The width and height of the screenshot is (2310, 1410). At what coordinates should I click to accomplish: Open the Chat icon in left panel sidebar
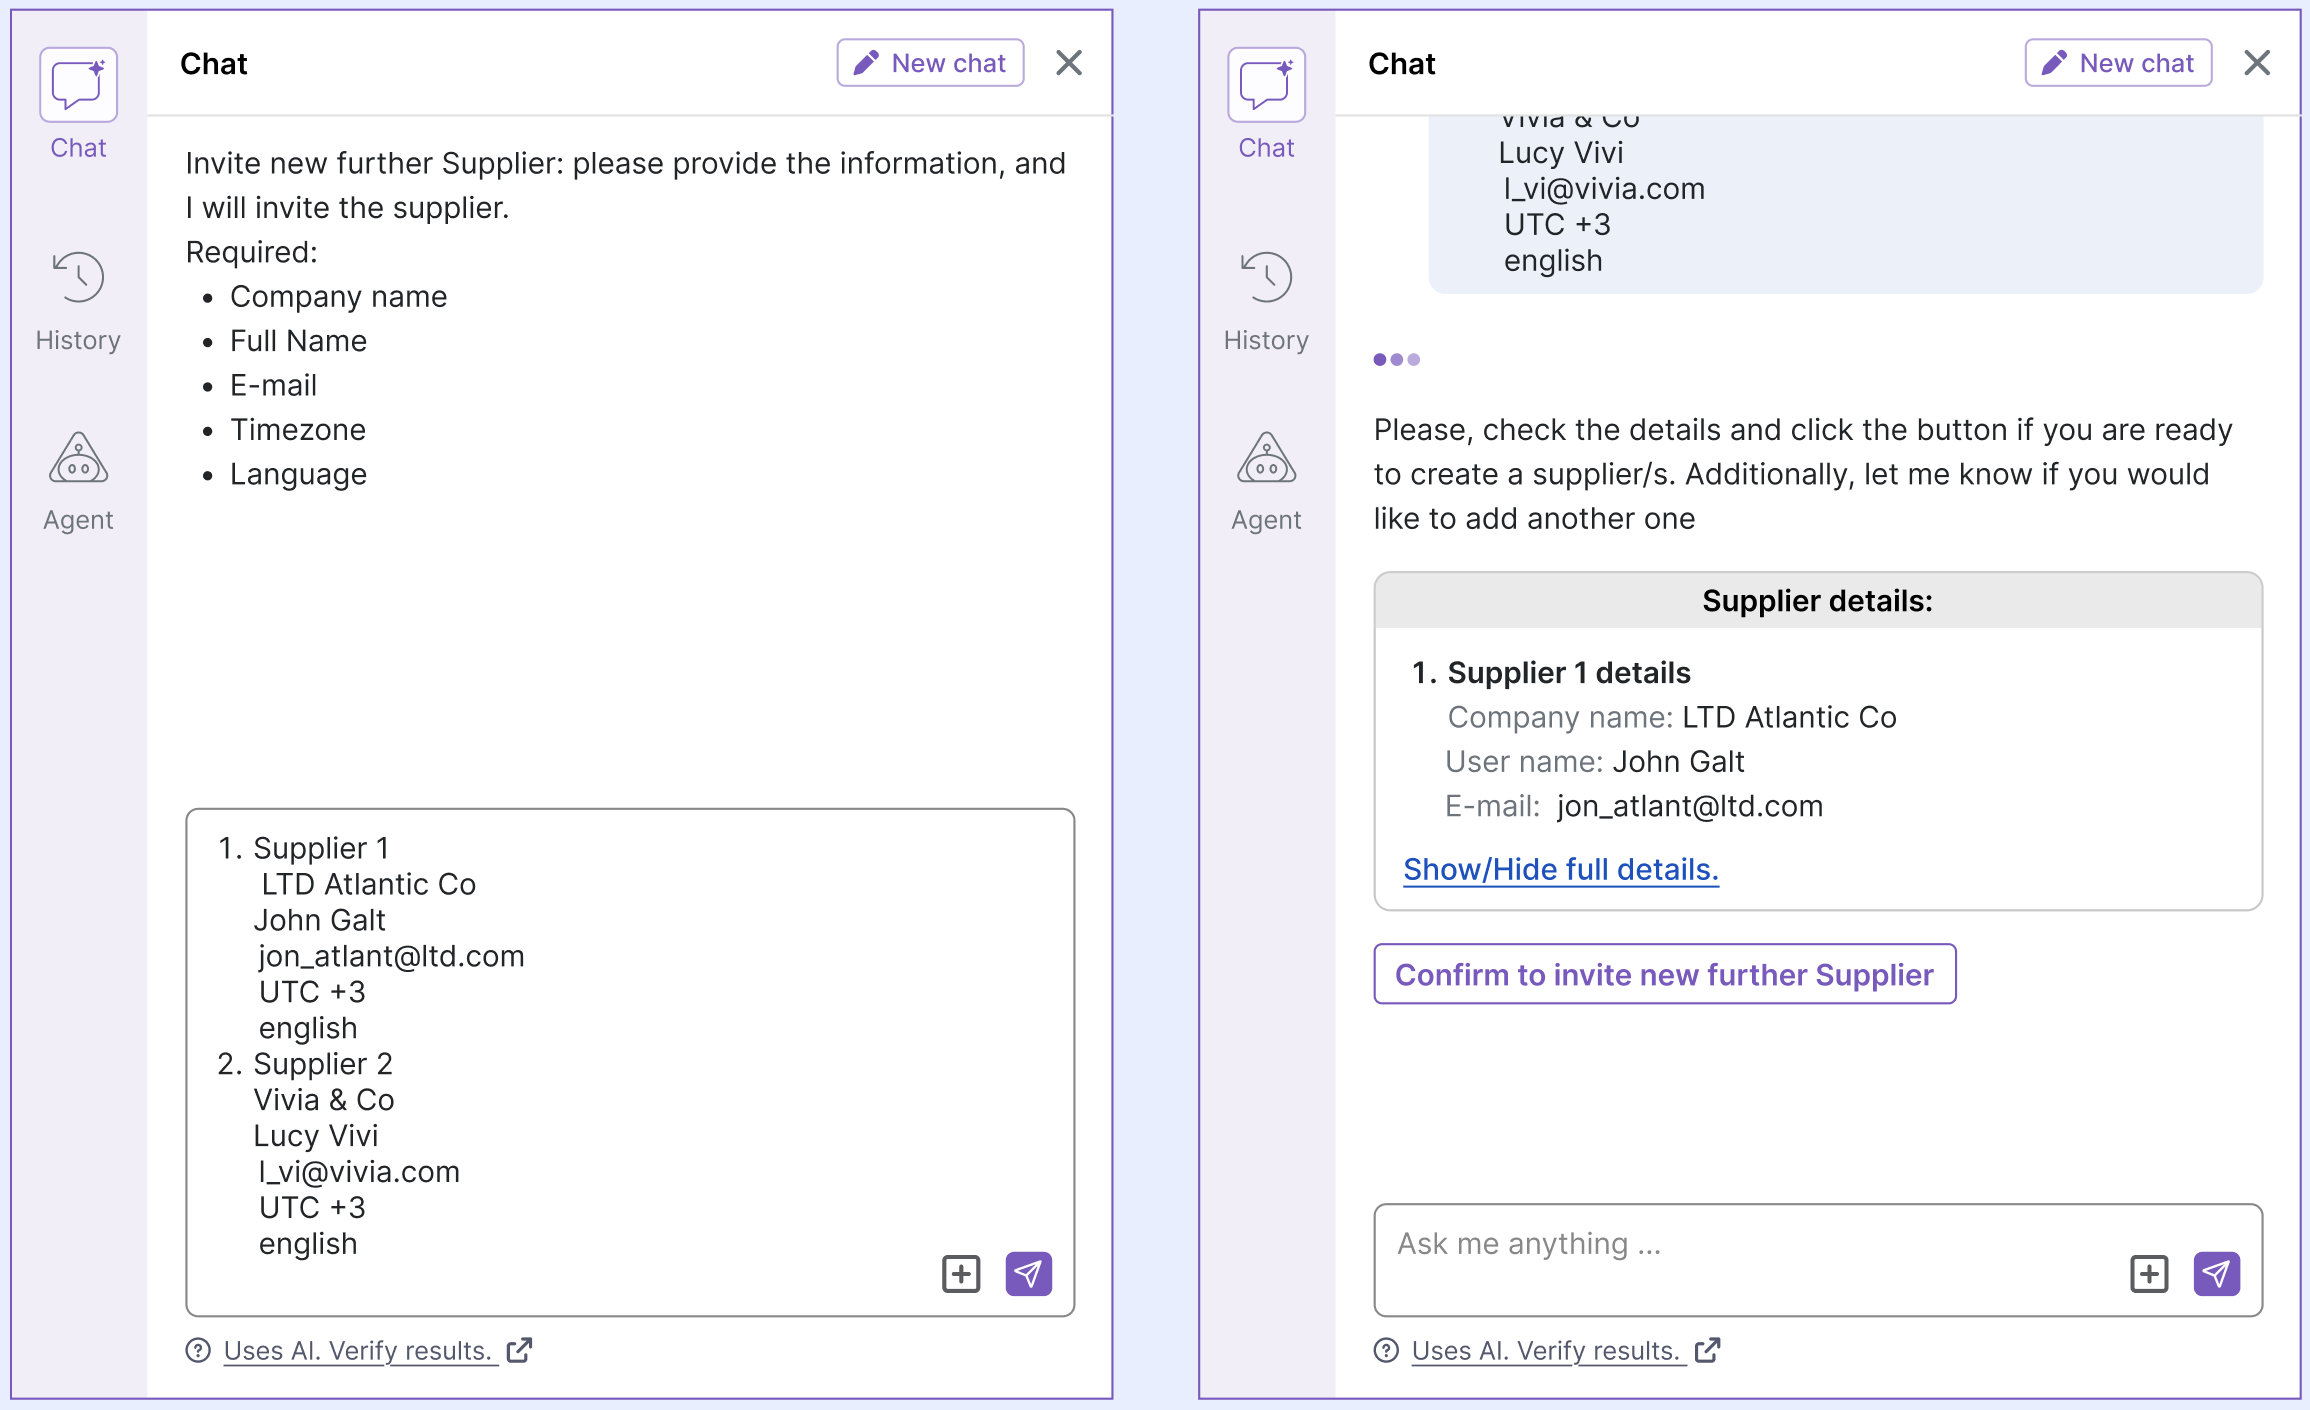point(78,86)
